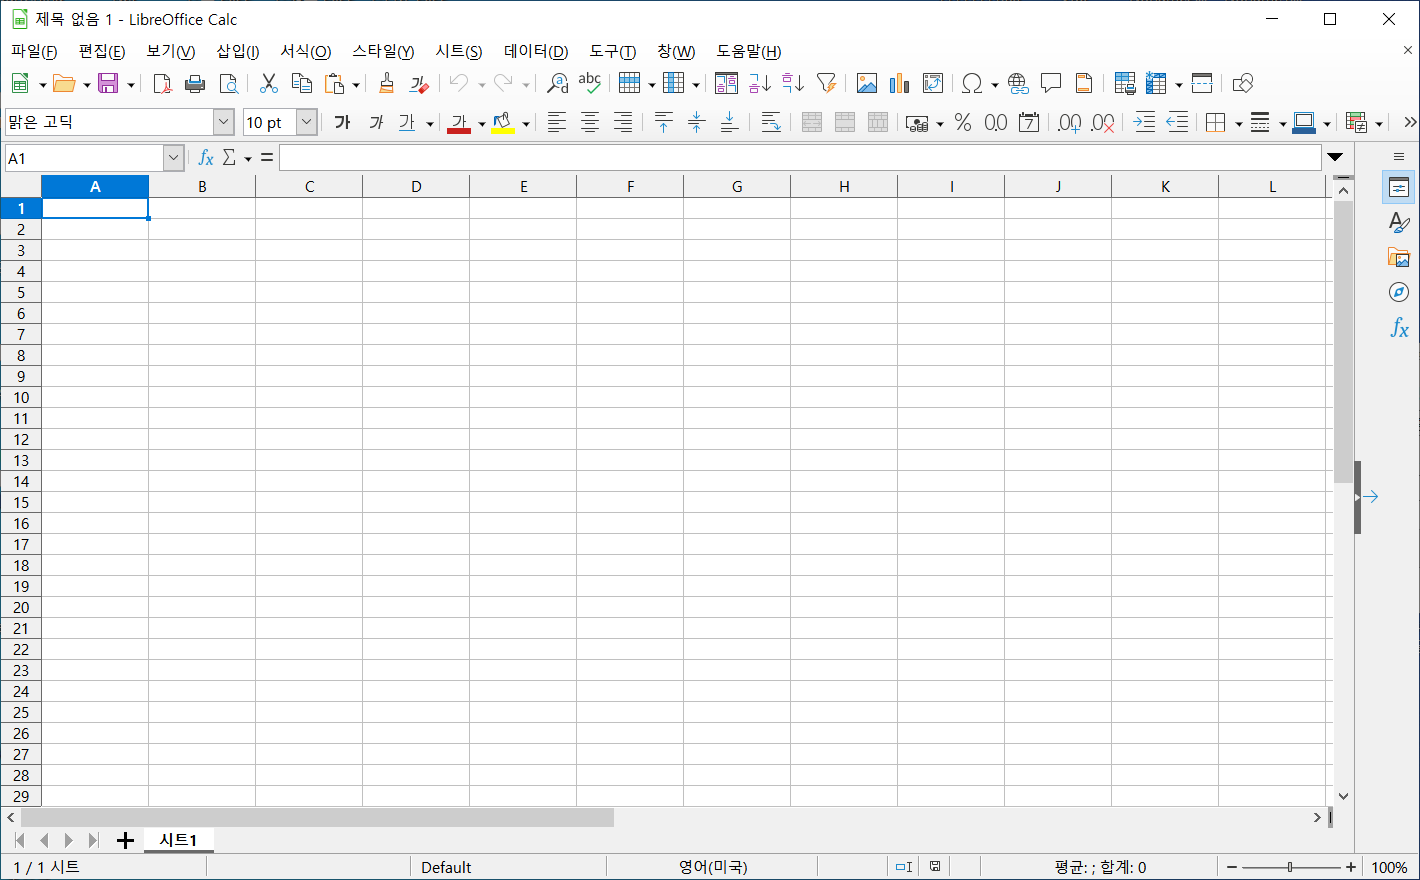Image resolution: width=1420 pixels, height=880 pixels.
Task: Click the zoom slider handle
Action: tap(1290, 867)
